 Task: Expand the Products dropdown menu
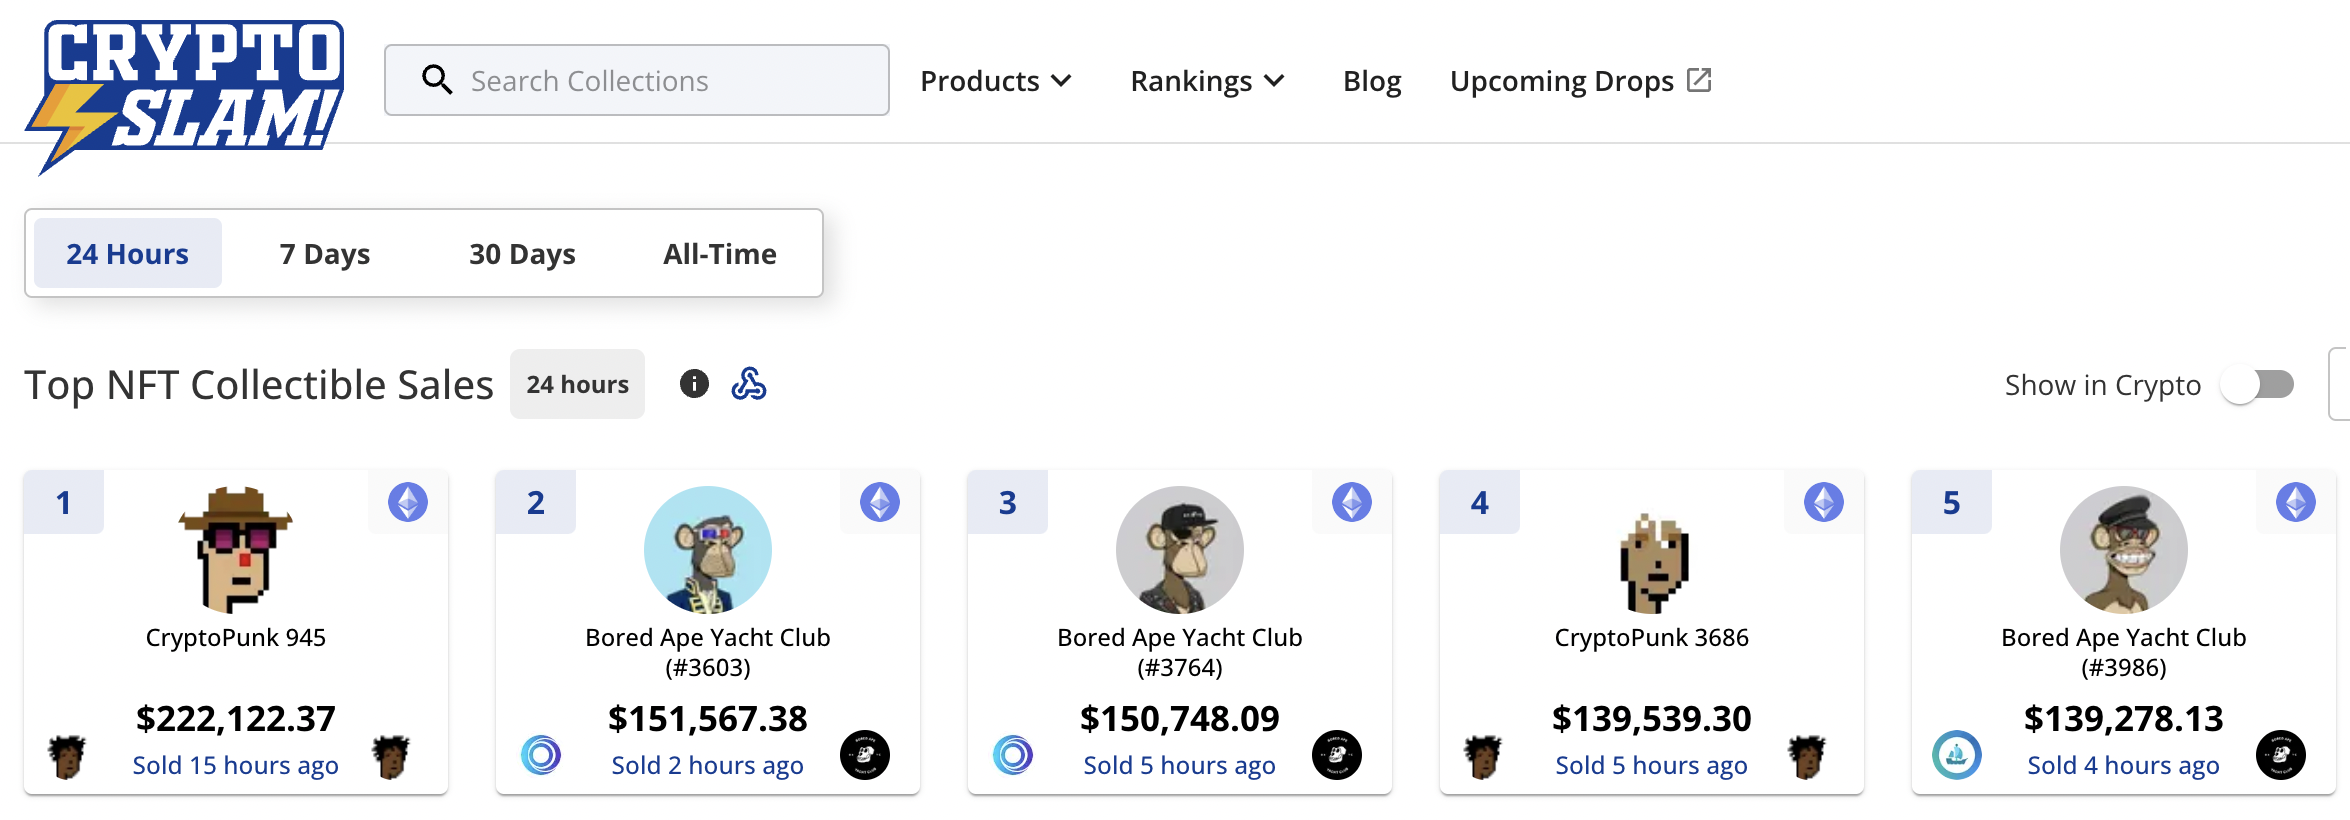[x=996, y=81]
